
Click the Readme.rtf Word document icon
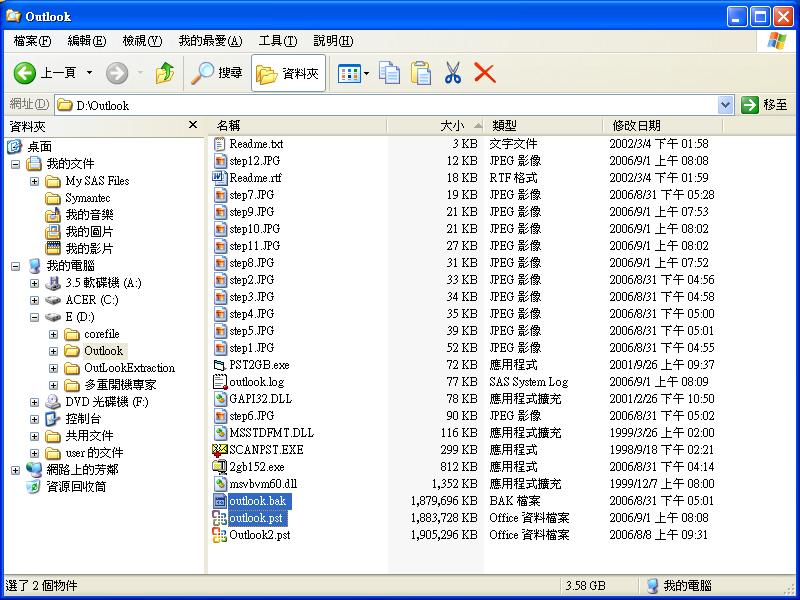pyautogui.click(x=219, y=178)
